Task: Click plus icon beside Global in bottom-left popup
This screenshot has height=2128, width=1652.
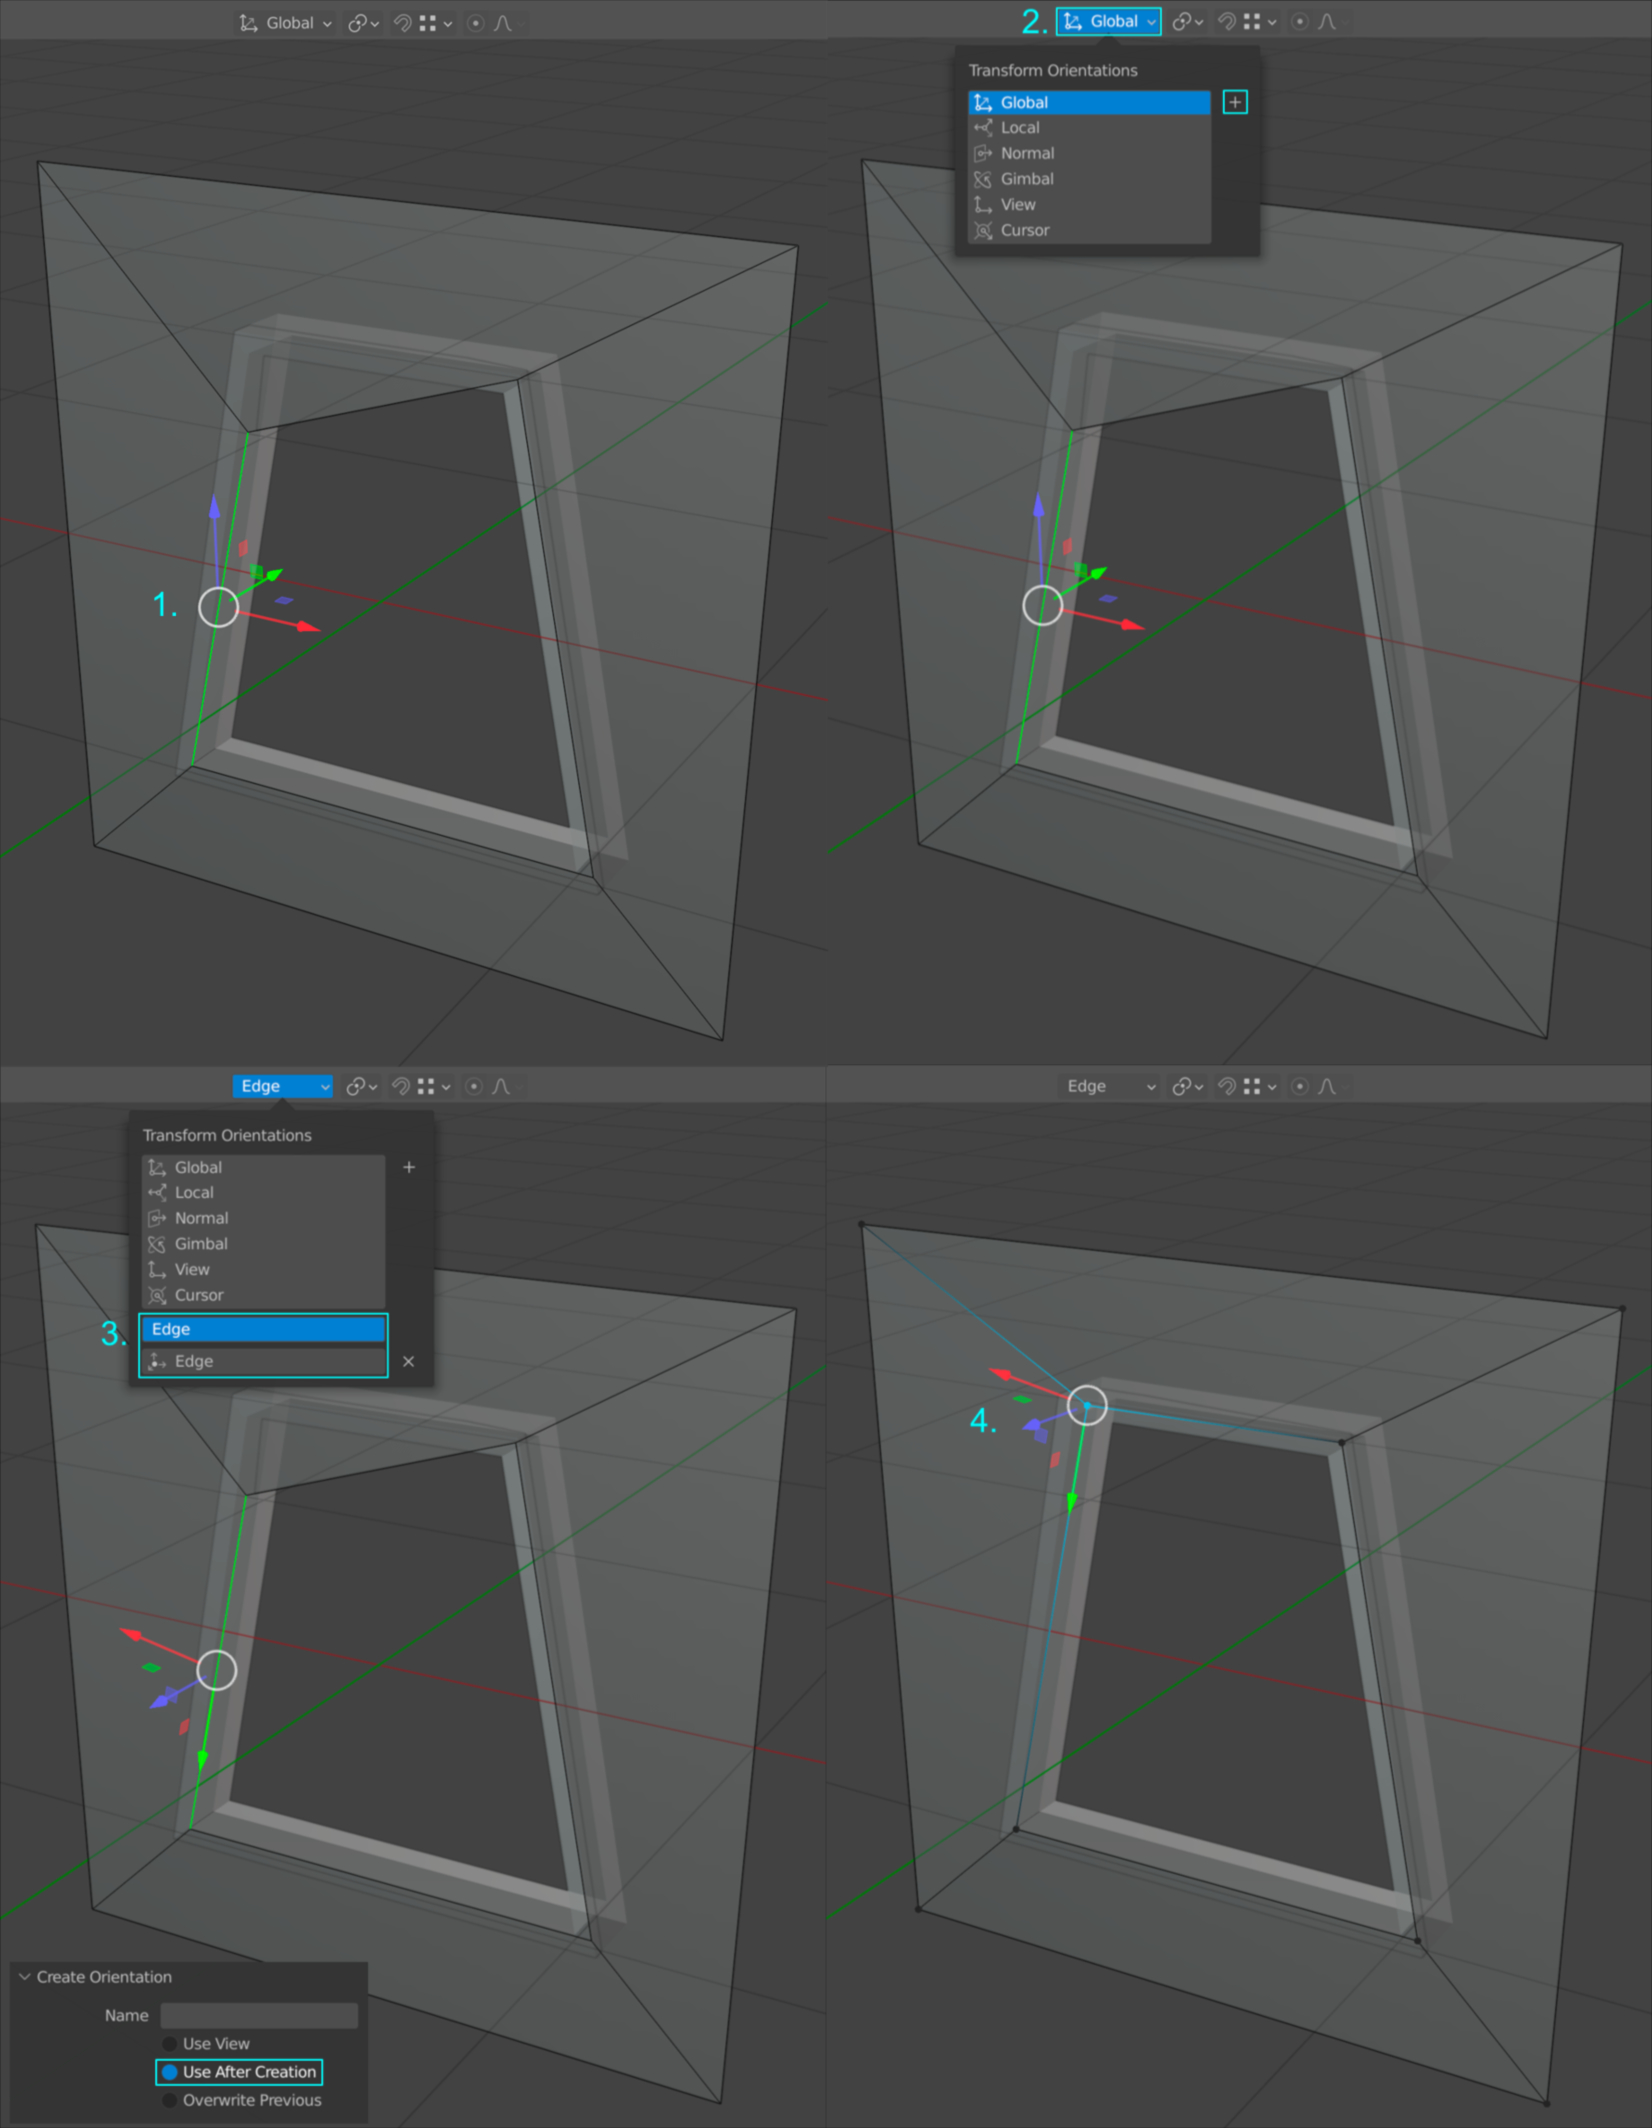Action: coord(409,1167)
